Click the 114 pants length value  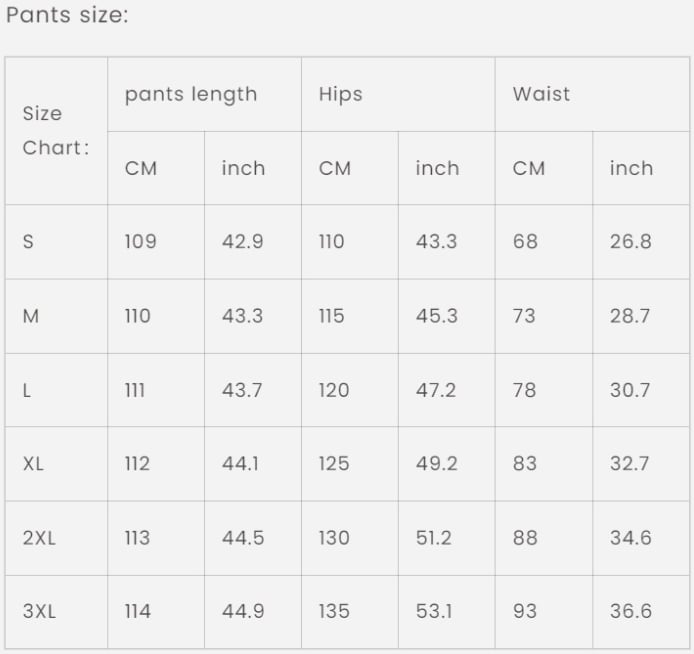tap(138, 612)
